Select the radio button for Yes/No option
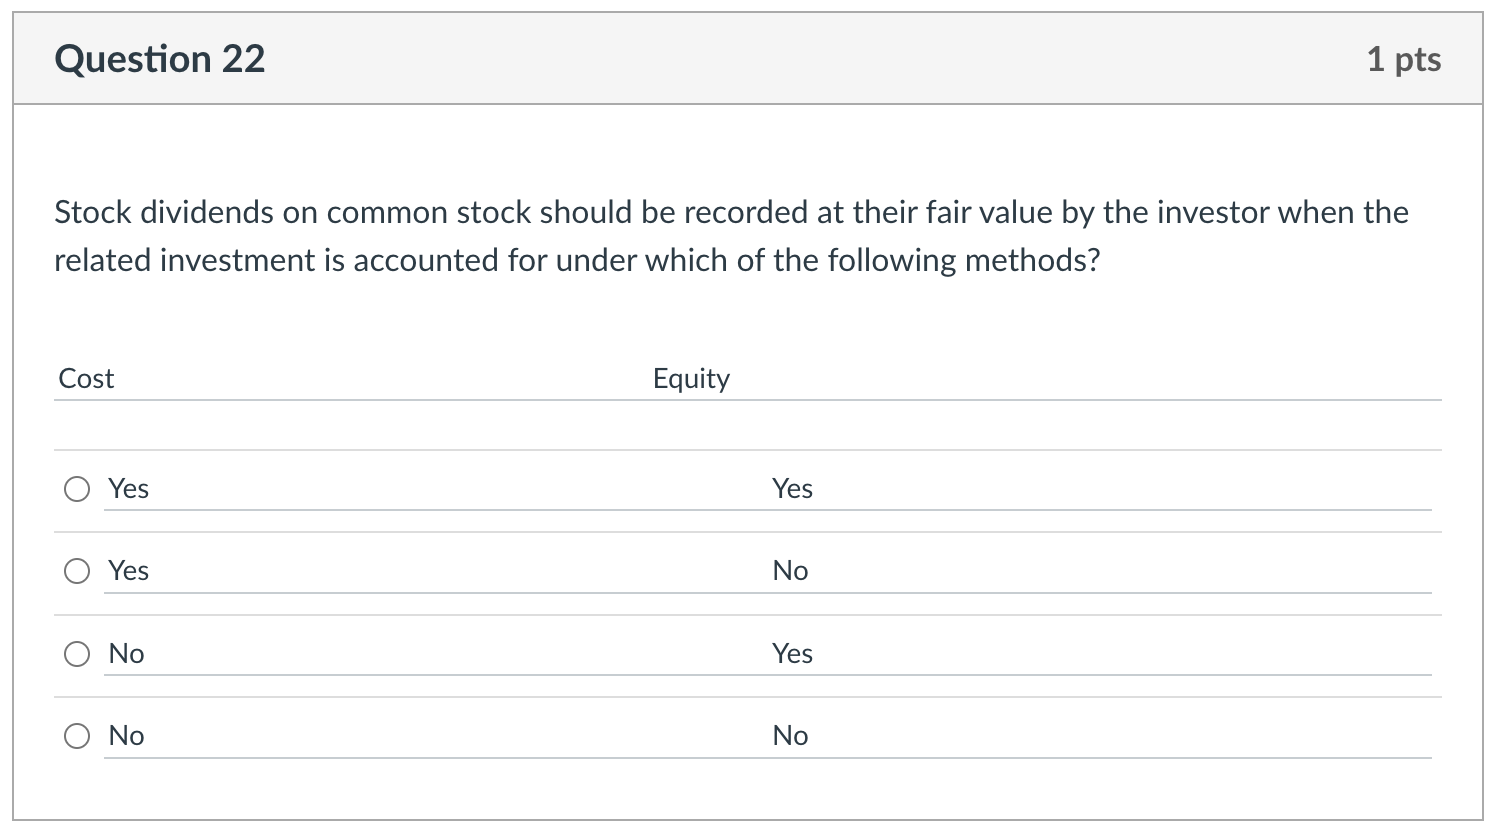Image resolution: width=1494 pixels, height=824 pixels. [x=76, y=571]
